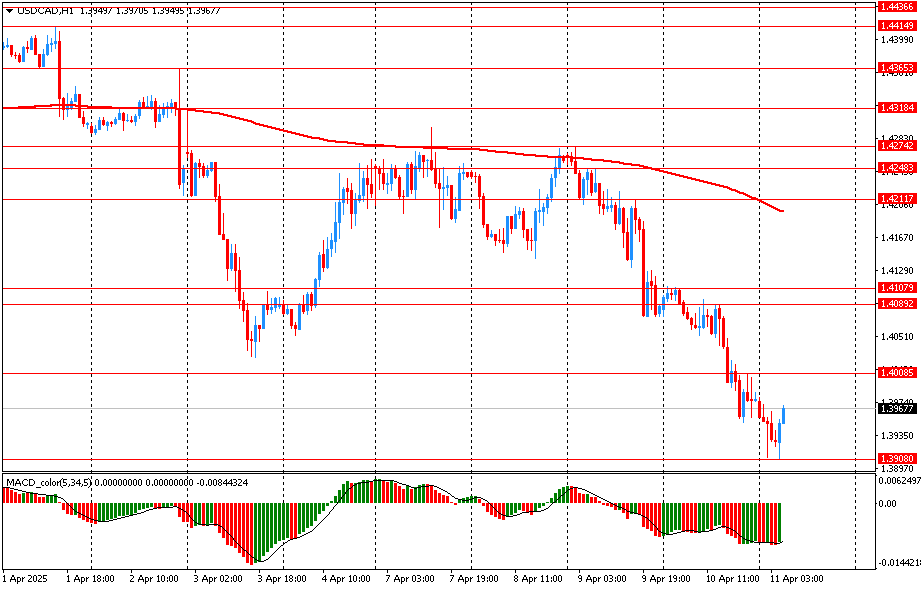Click the gray current price label 1.39677

[x=896, y=408]
